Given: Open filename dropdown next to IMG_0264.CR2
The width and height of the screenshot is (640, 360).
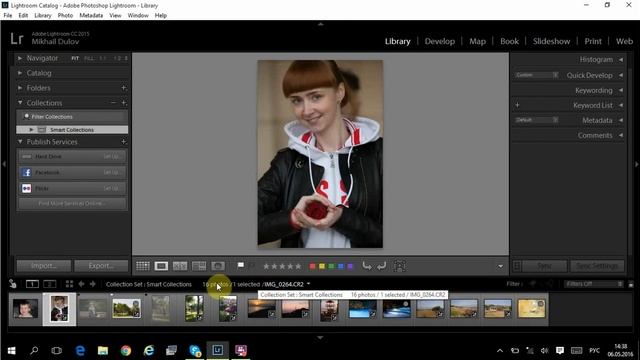Looking at the screenshot, I should pos(309,284).
